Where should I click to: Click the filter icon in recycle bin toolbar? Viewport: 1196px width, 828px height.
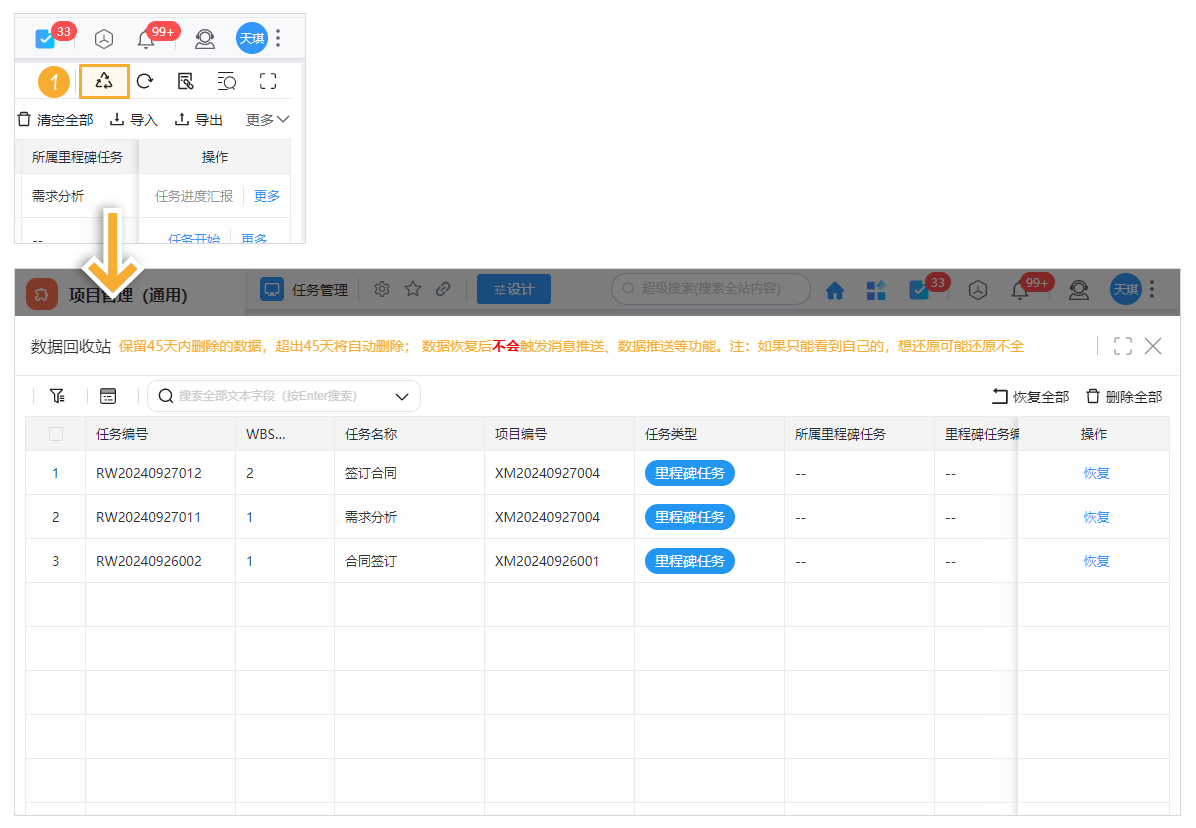tap(57, 396)
